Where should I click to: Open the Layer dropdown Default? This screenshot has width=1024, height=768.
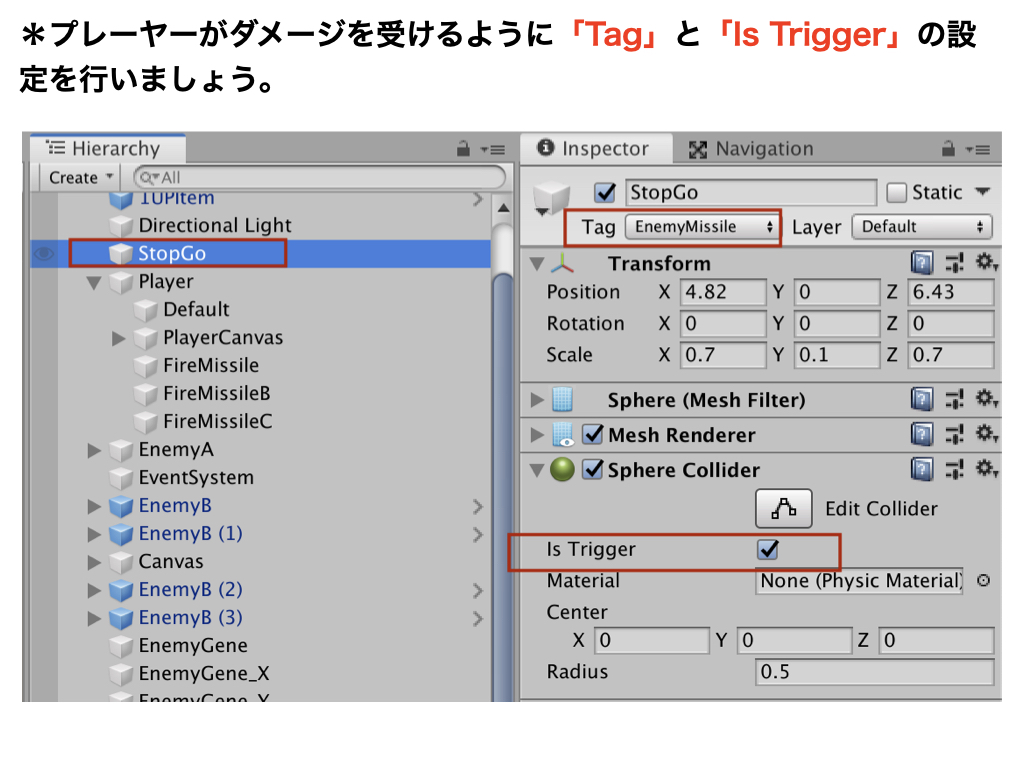pyautogui.click(x=921, y=227)
